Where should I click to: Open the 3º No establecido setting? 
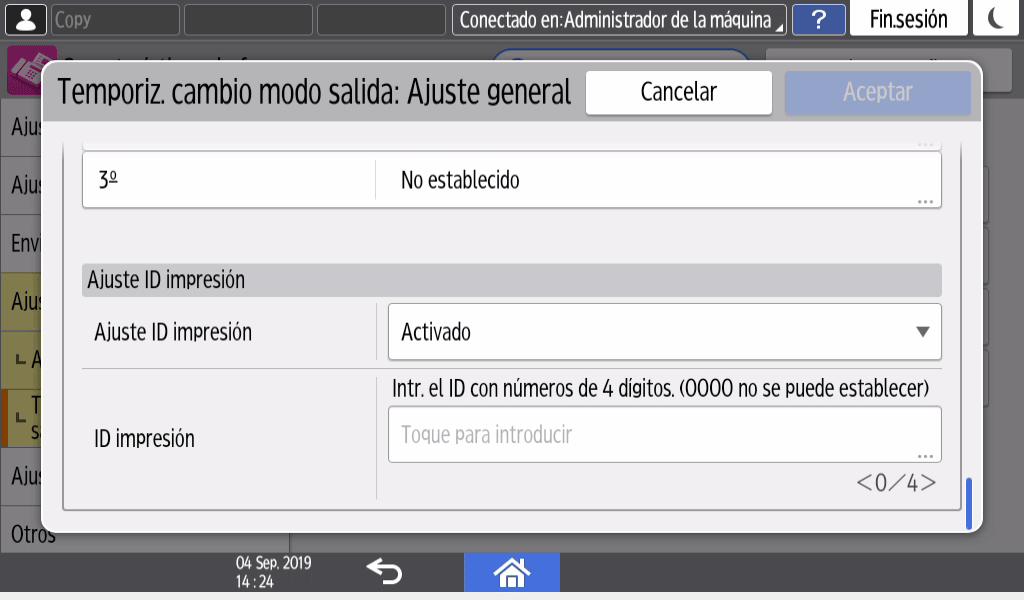pyautogui.click(x=511, y=181)
